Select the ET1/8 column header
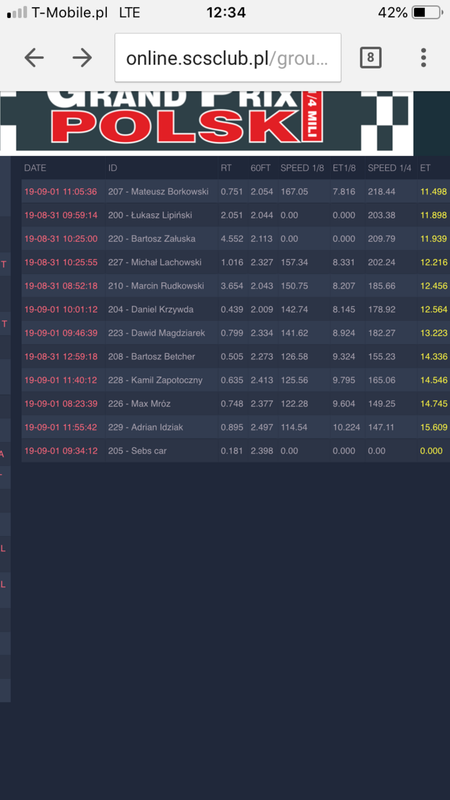The height and width of the screenshot is (800, 450). (344, 168)
